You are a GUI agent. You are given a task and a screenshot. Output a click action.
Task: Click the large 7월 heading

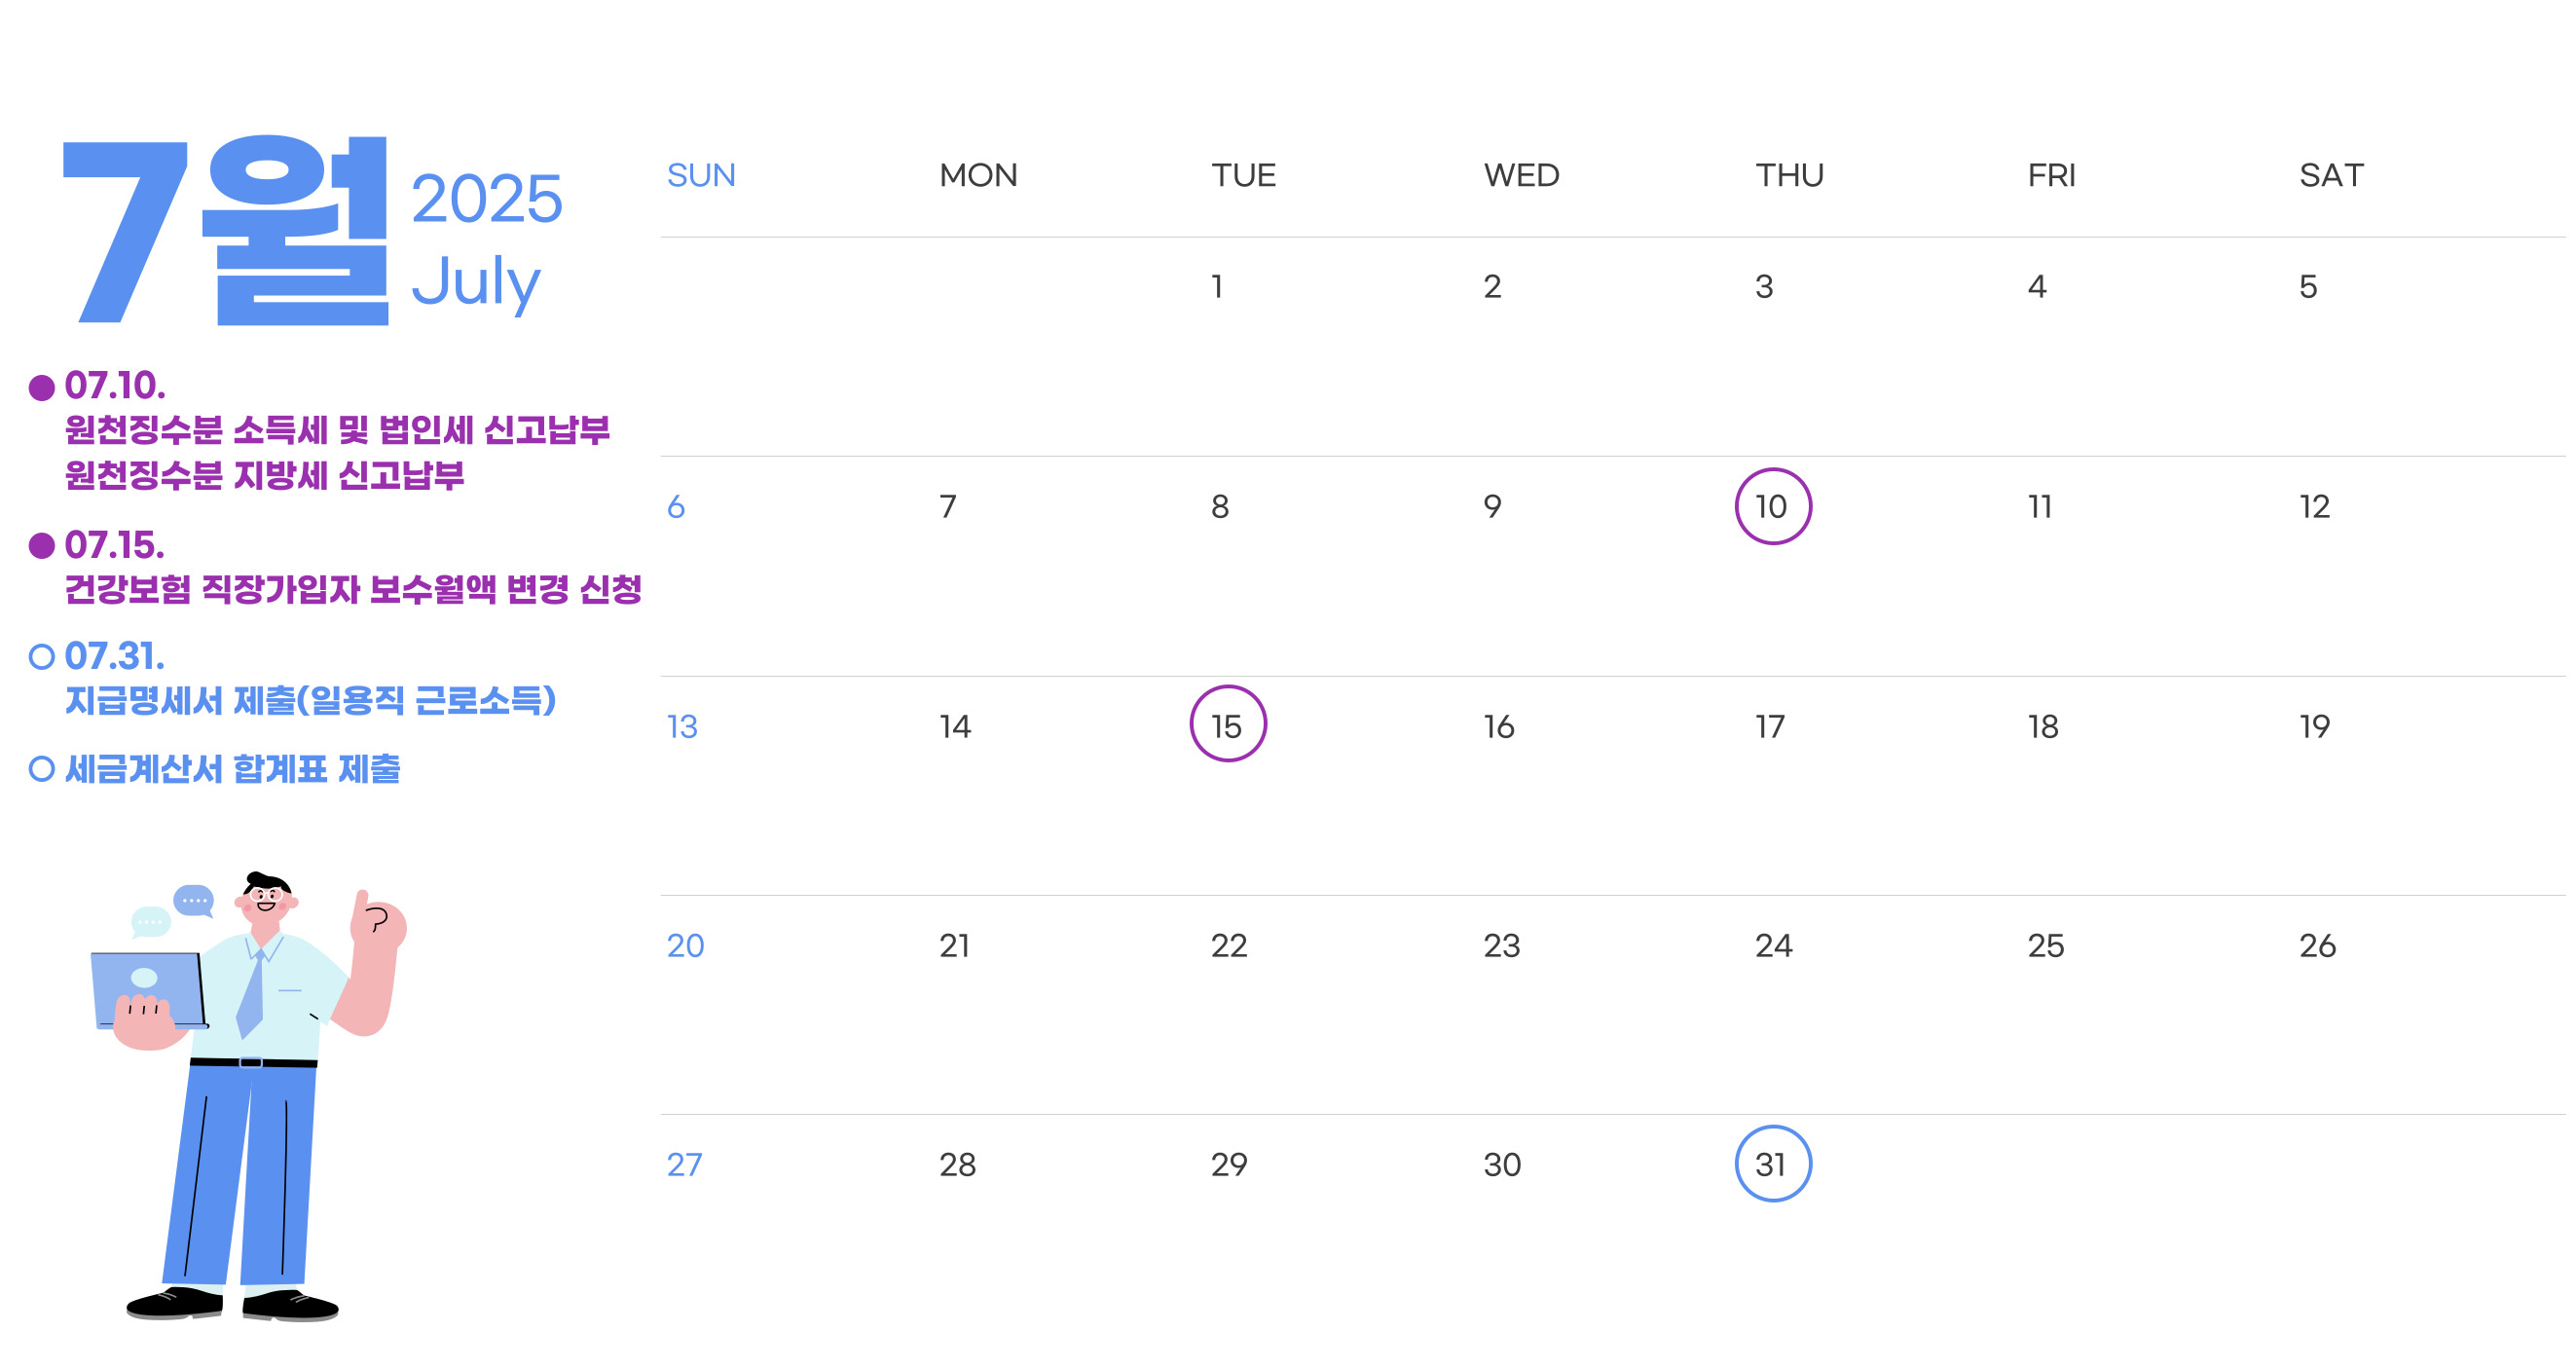tap(225, 230)
